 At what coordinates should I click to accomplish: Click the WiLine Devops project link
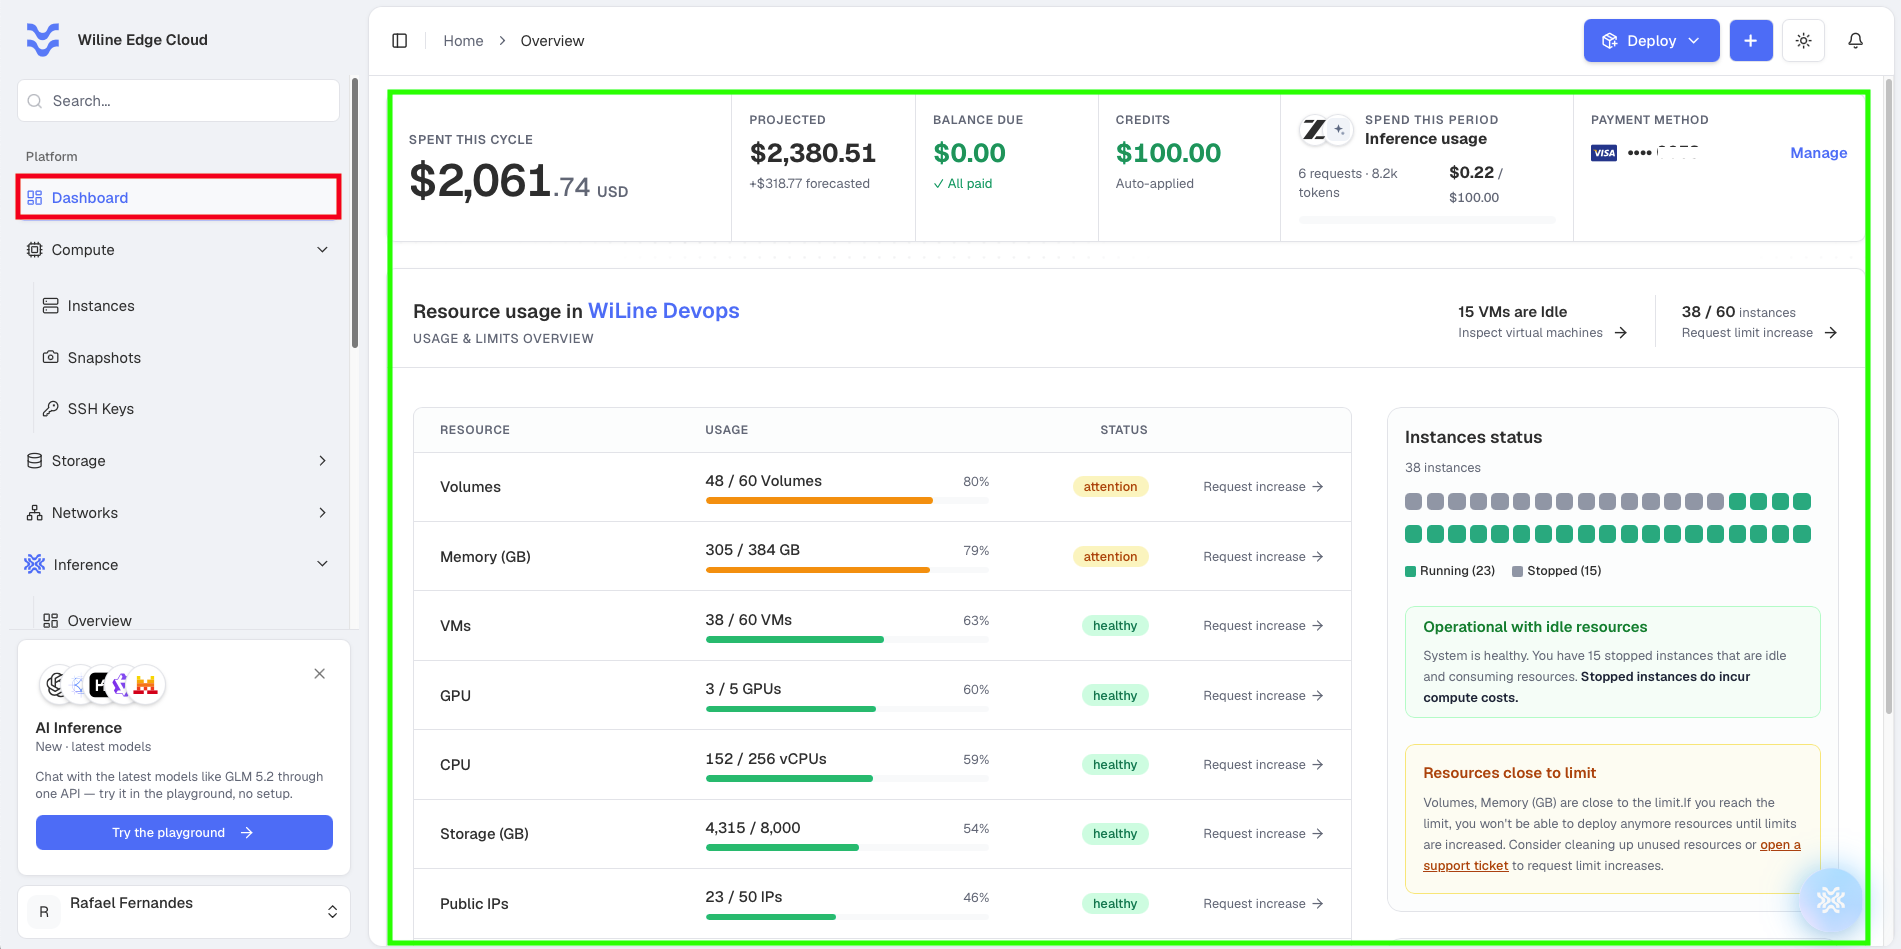tap(664, 311)
